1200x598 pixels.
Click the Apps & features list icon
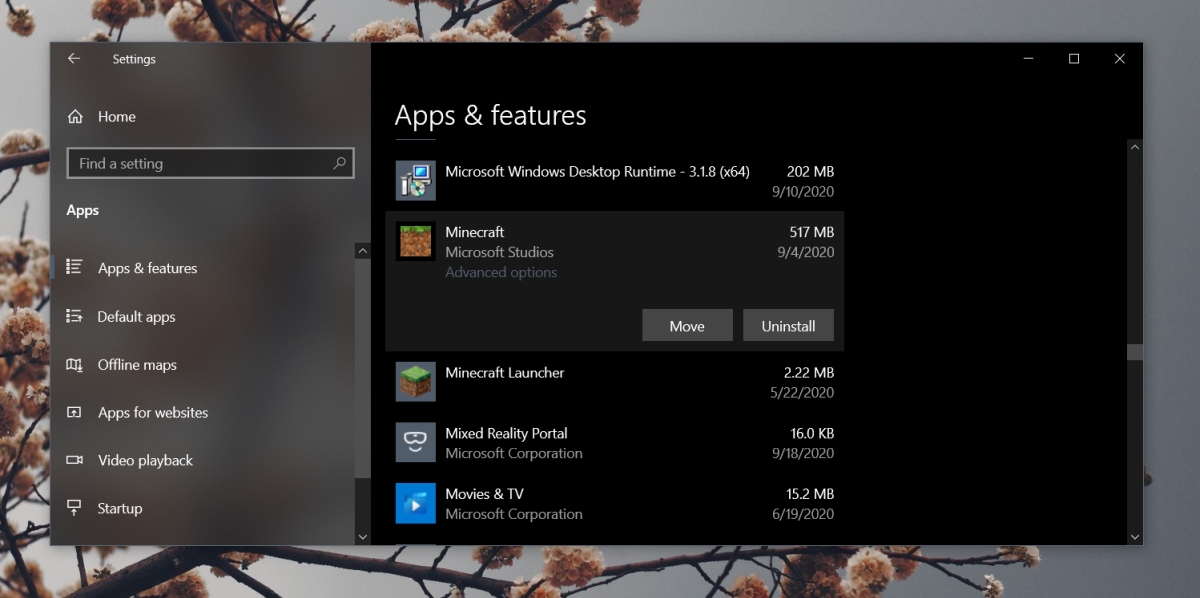coord(74,267)
